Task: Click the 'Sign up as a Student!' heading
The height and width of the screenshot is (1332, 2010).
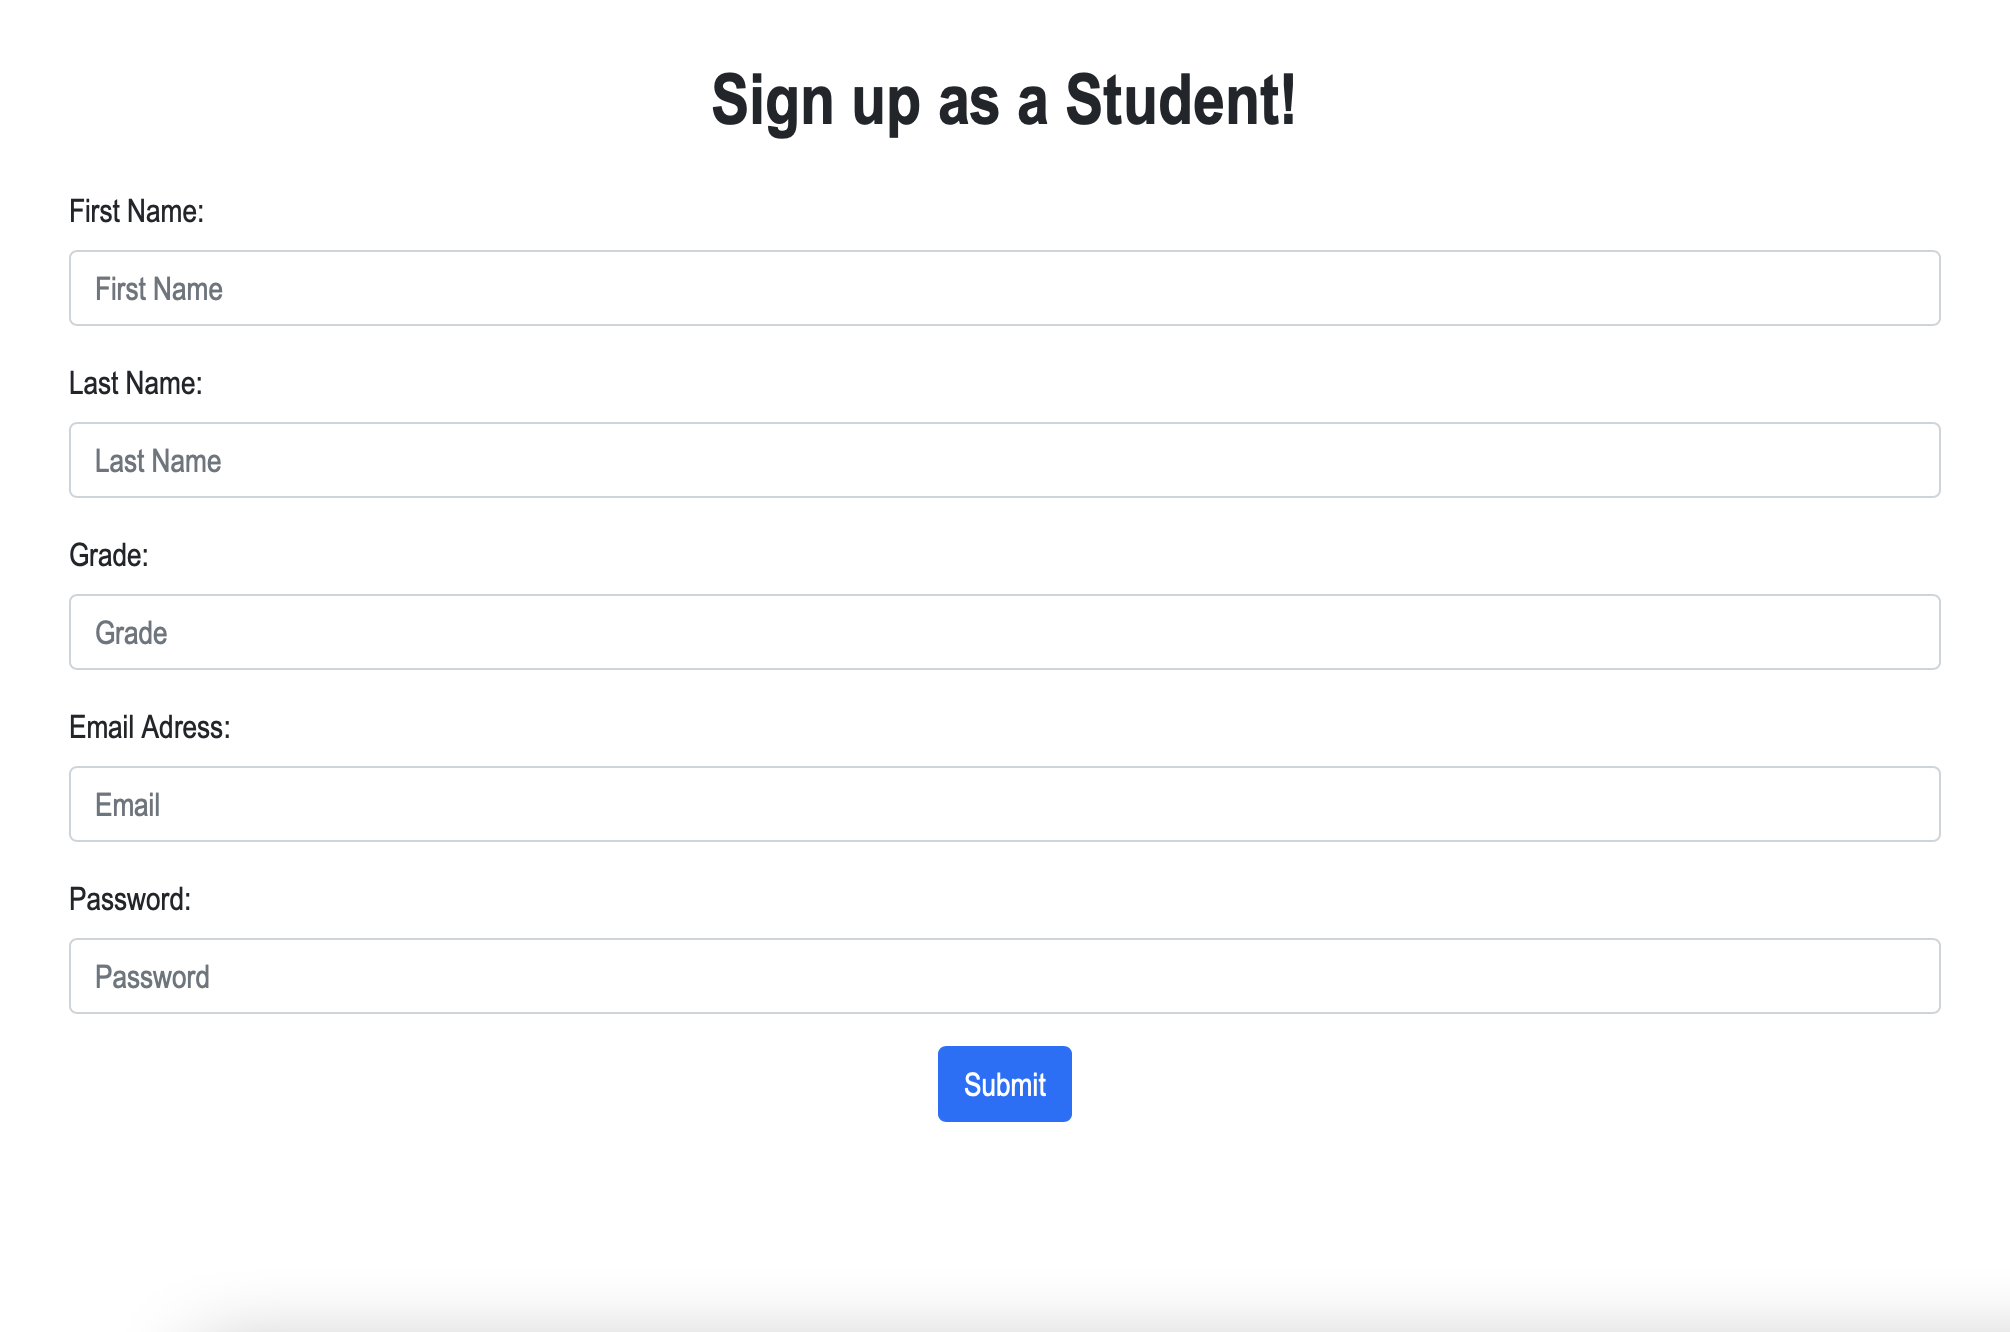Action: coord(1003,100)
